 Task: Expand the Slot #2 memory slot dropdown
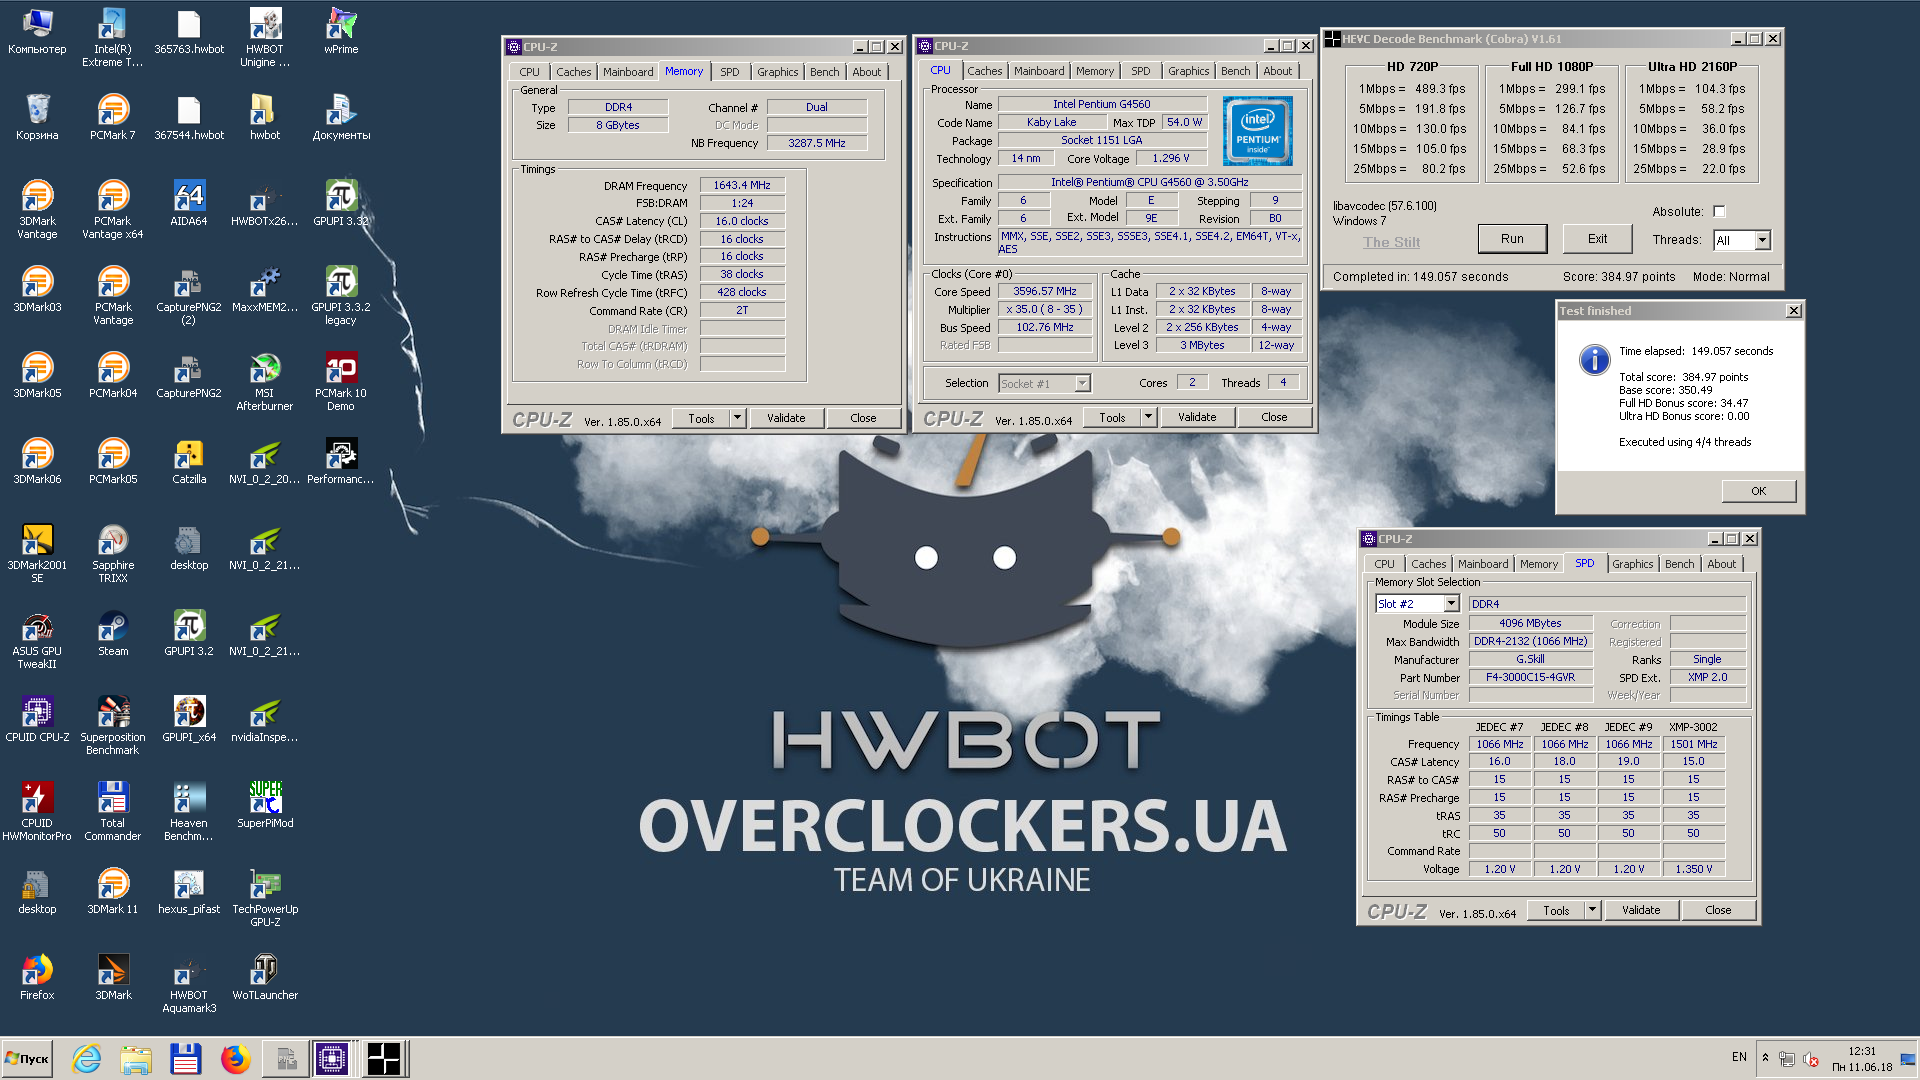pyautogui.click(x=1451, y=604)
